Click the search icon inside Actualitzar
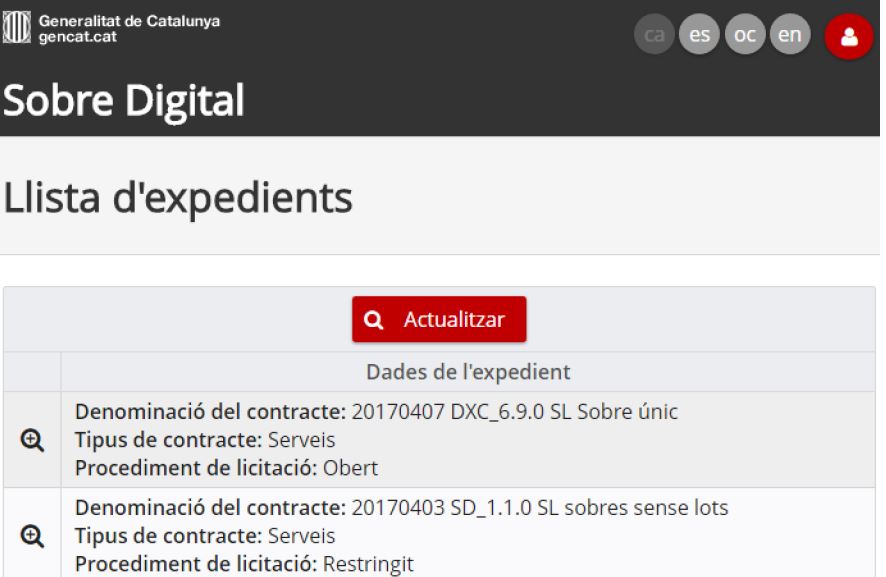The image size is (886, 577). [374, 320]
